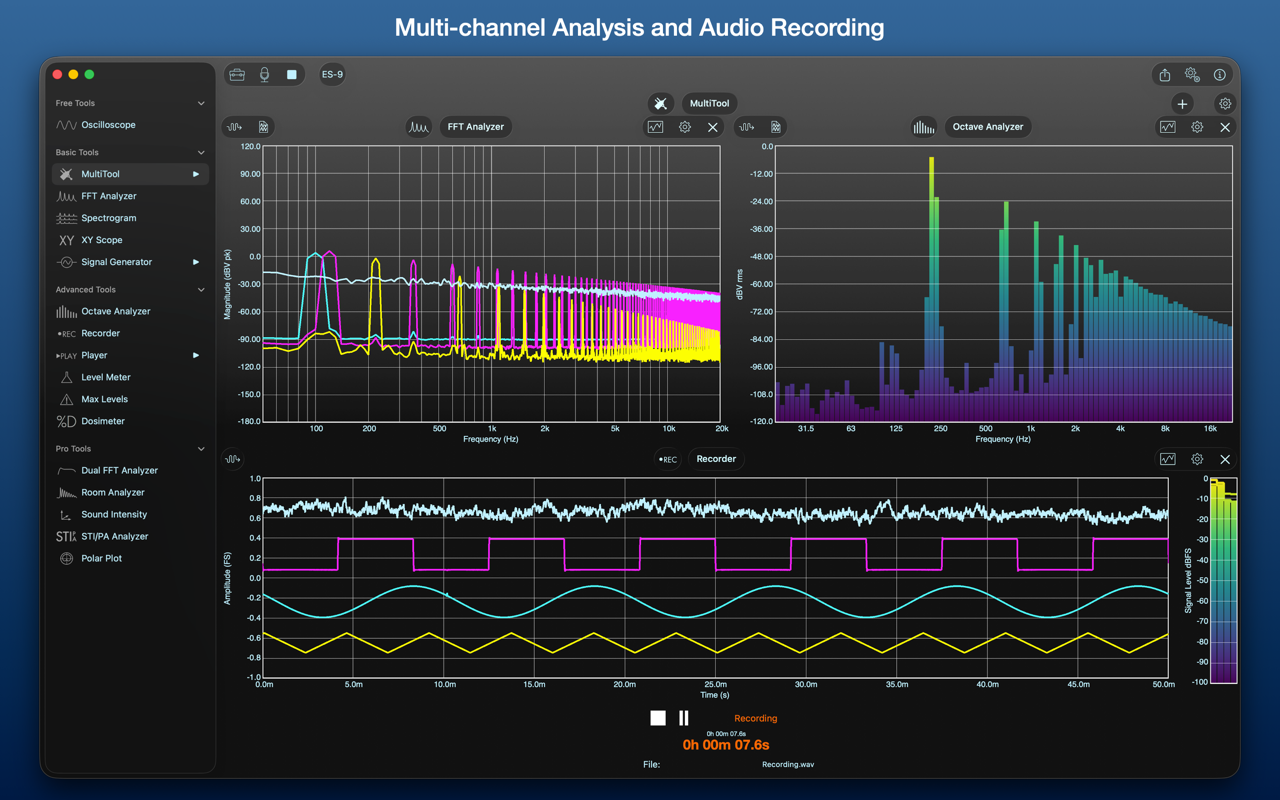Click the ES-9 device button

click(x=332, y=75)
